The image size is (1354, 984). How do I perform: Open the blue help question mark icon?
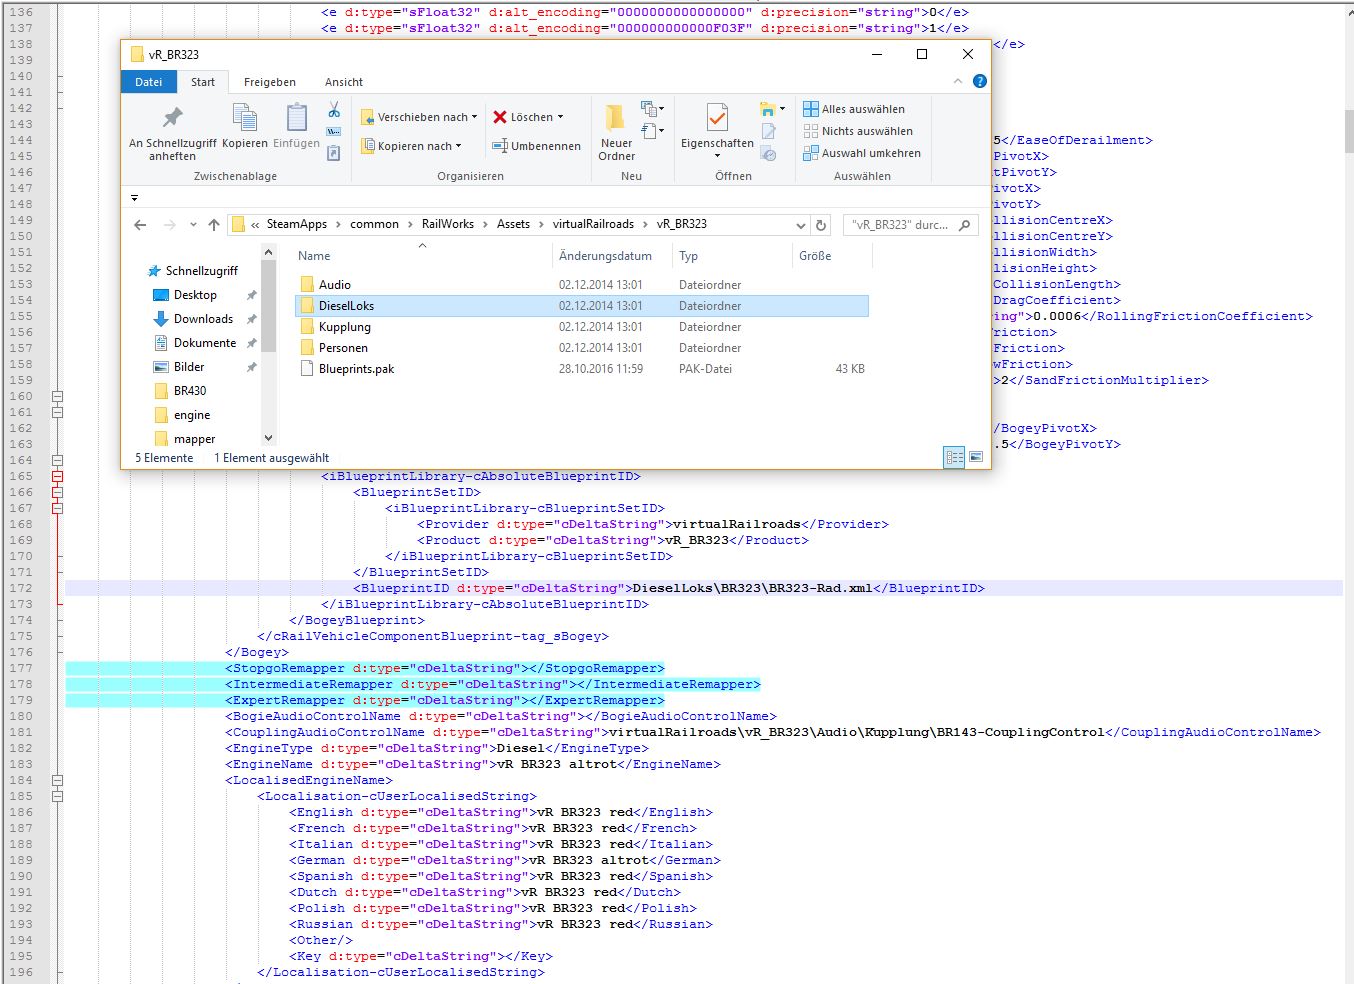click(979, 81)
